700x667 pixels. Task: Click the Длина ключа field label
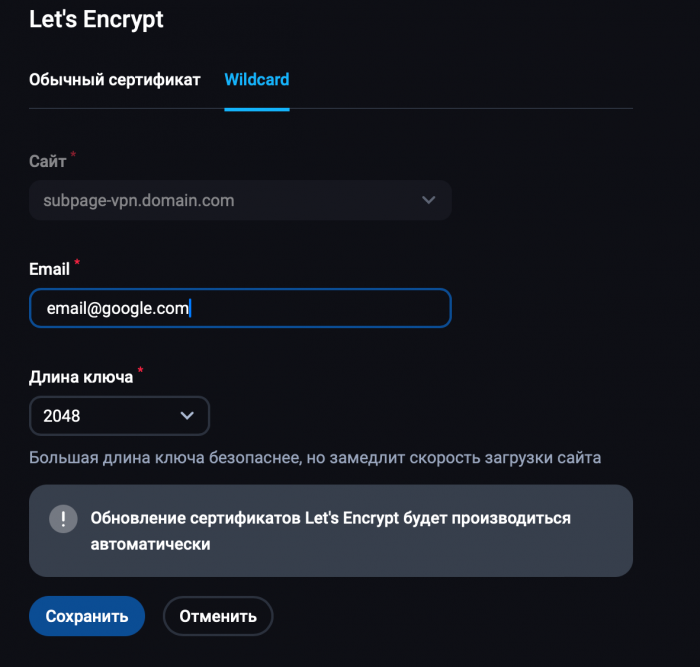pyautogui.click(x=81, y=377)
